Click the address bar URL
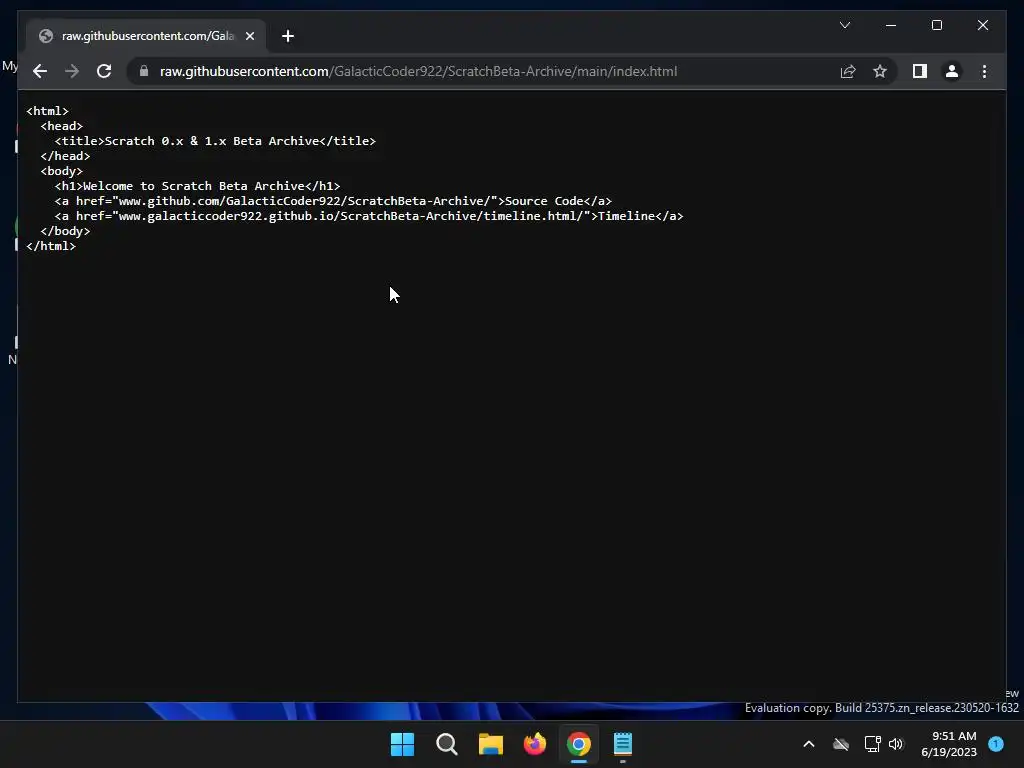 418,71
